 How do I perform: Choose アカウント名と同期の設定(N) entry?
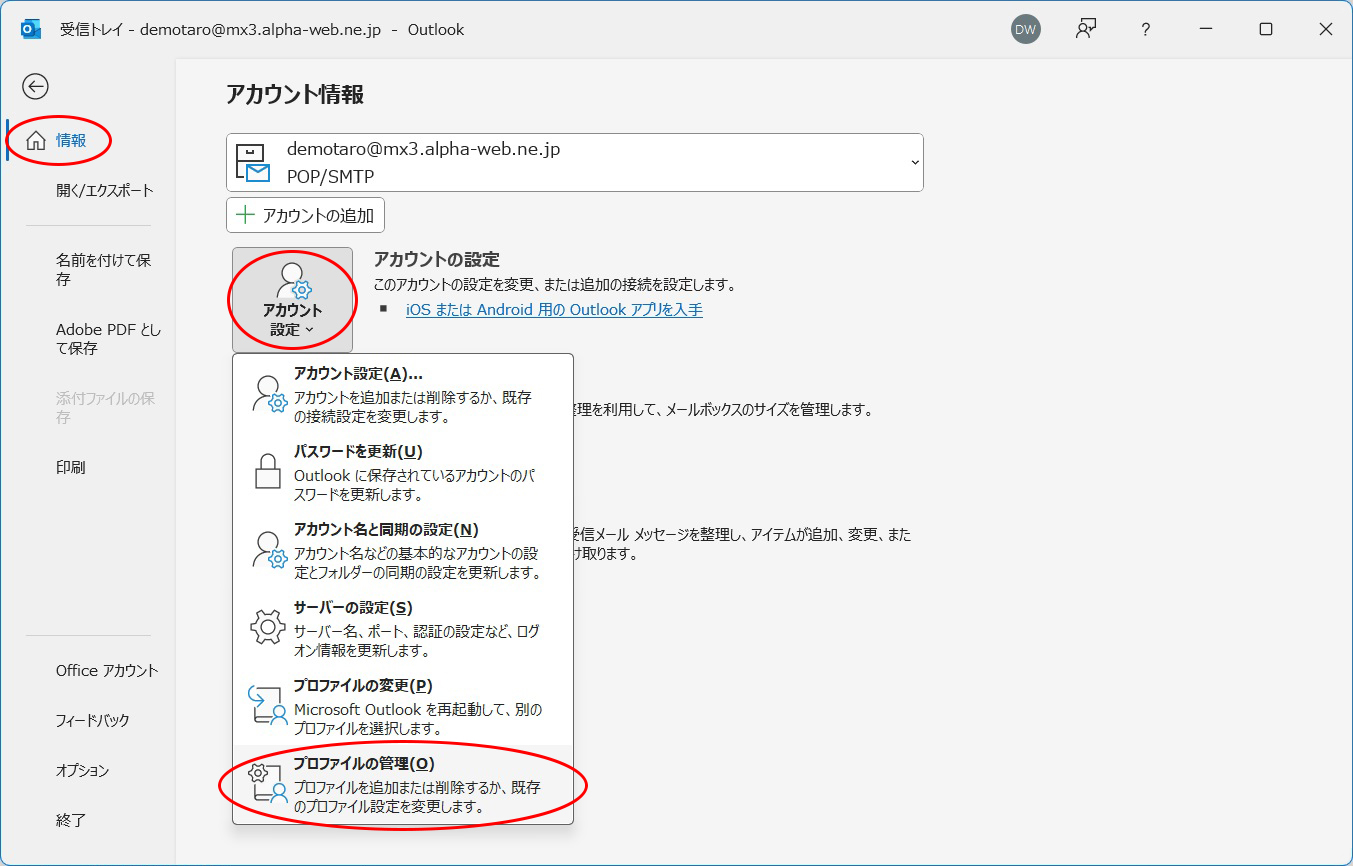[x=403, y=551]
